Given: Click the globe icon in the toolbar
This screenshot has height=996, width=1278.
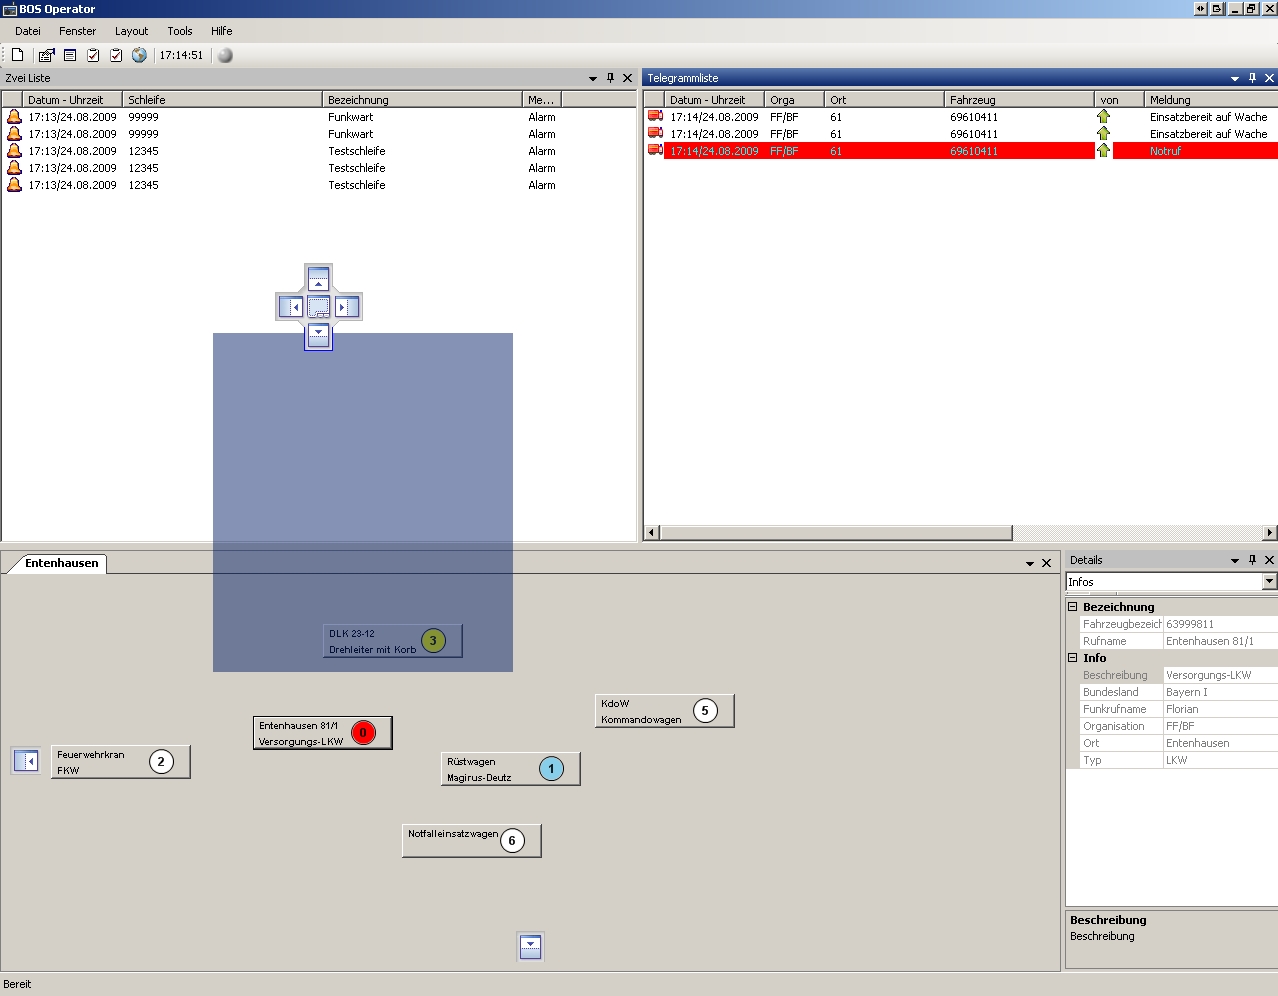Looking at the screenshot, I should [139, 55].
